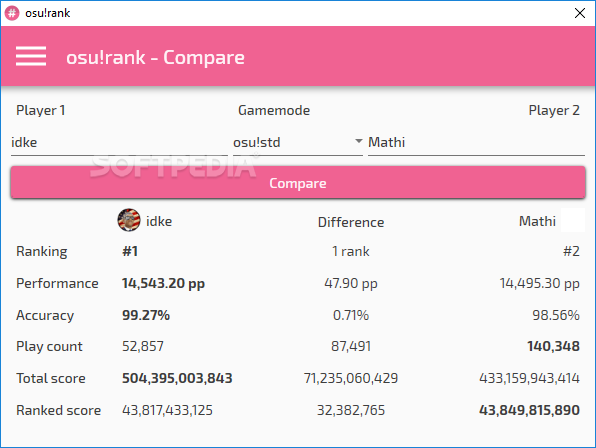
Task: Click the 1 rank difference value
Action: pyautogui.click(x=350, y=251)
